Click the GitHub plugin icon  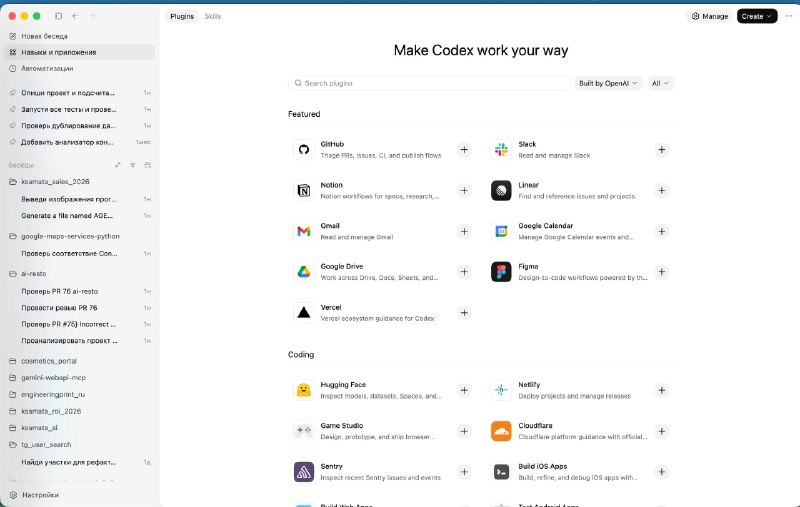(304, 149)
